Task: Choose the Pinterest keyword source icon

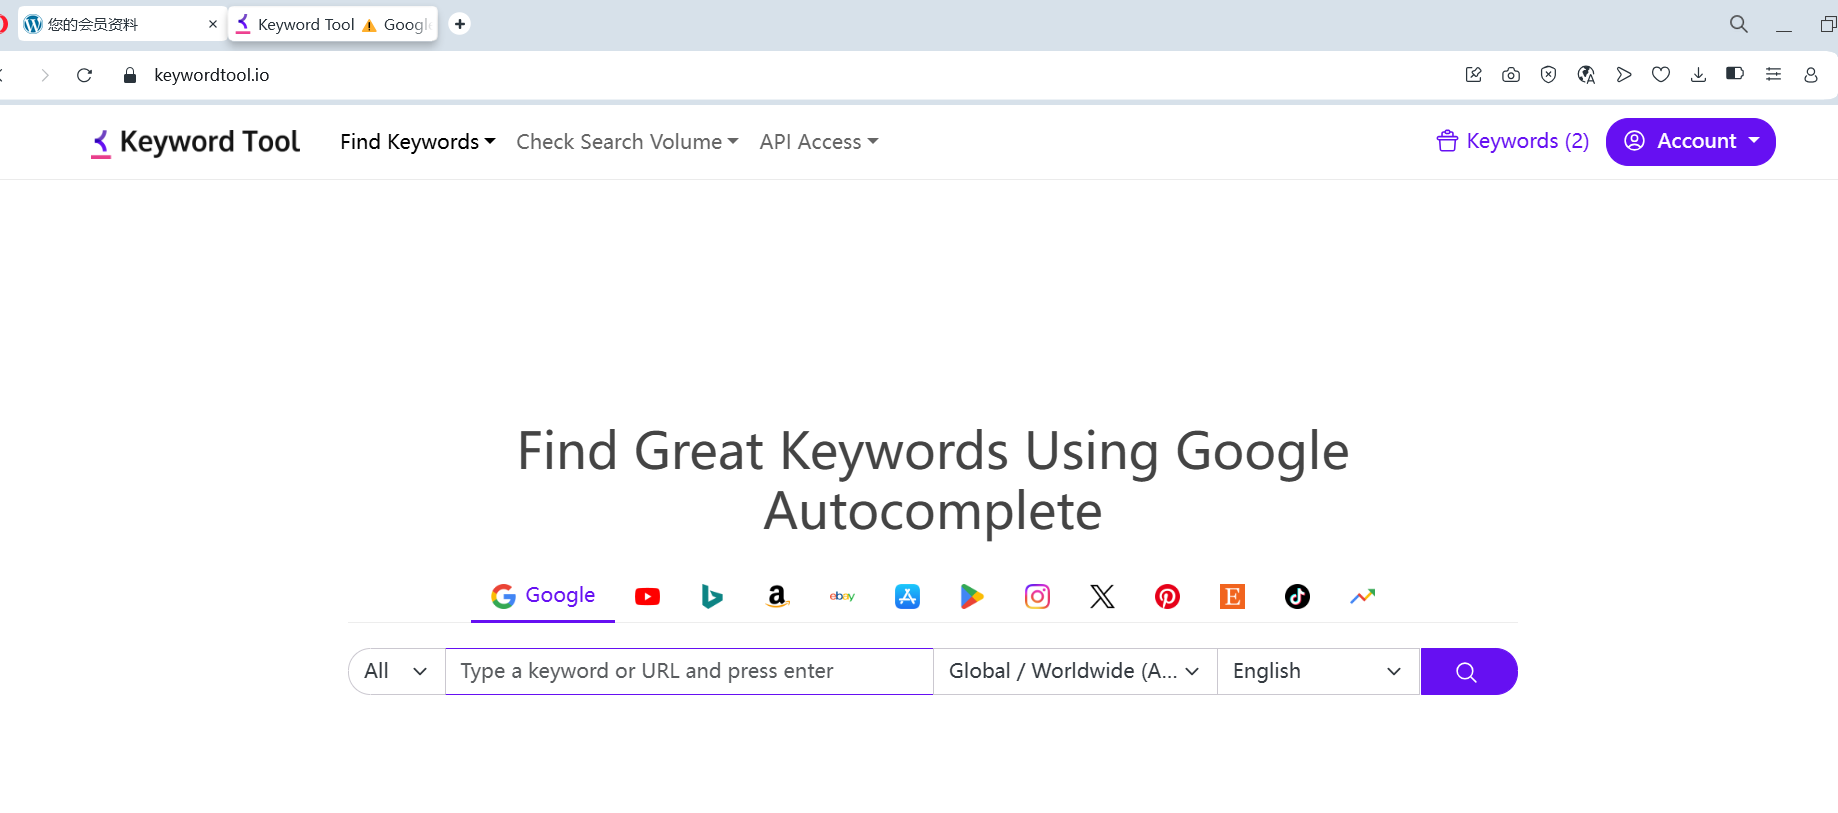Action: tap(1167, 597)
